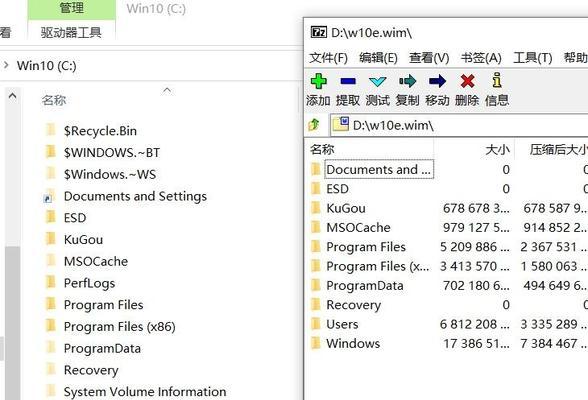Click the Copy (复制) arrow icon

click(x=407, y=81)
